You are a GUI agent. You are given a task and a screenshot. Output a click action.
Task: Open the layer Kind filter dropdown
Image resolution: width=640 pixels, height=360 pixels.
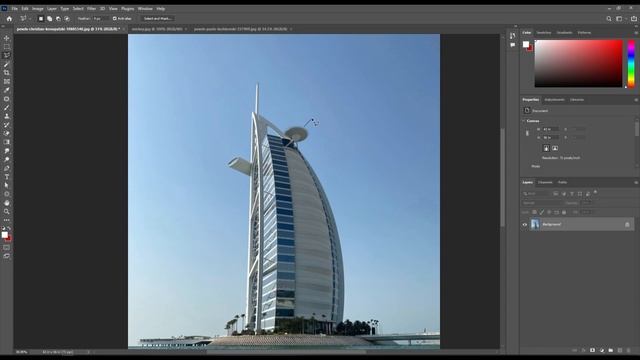coord(538,193)
